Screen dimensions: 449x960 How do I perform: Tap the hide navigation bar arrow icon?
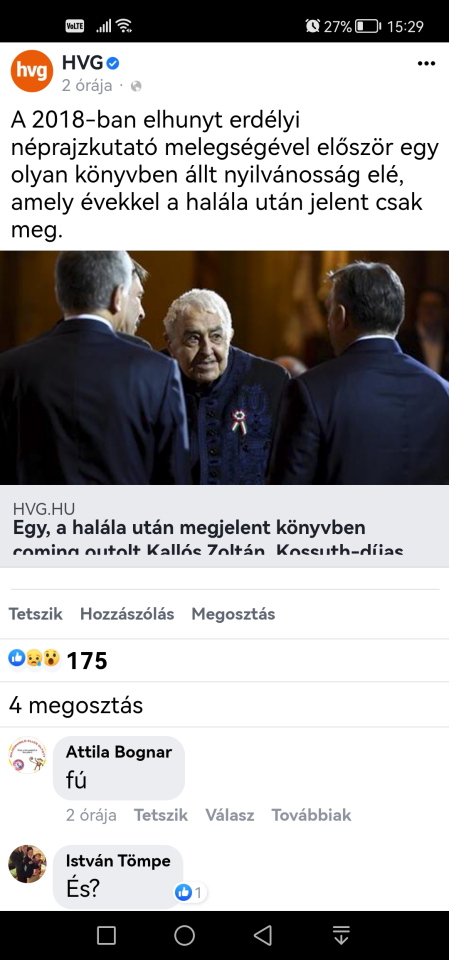pos(341,935)
